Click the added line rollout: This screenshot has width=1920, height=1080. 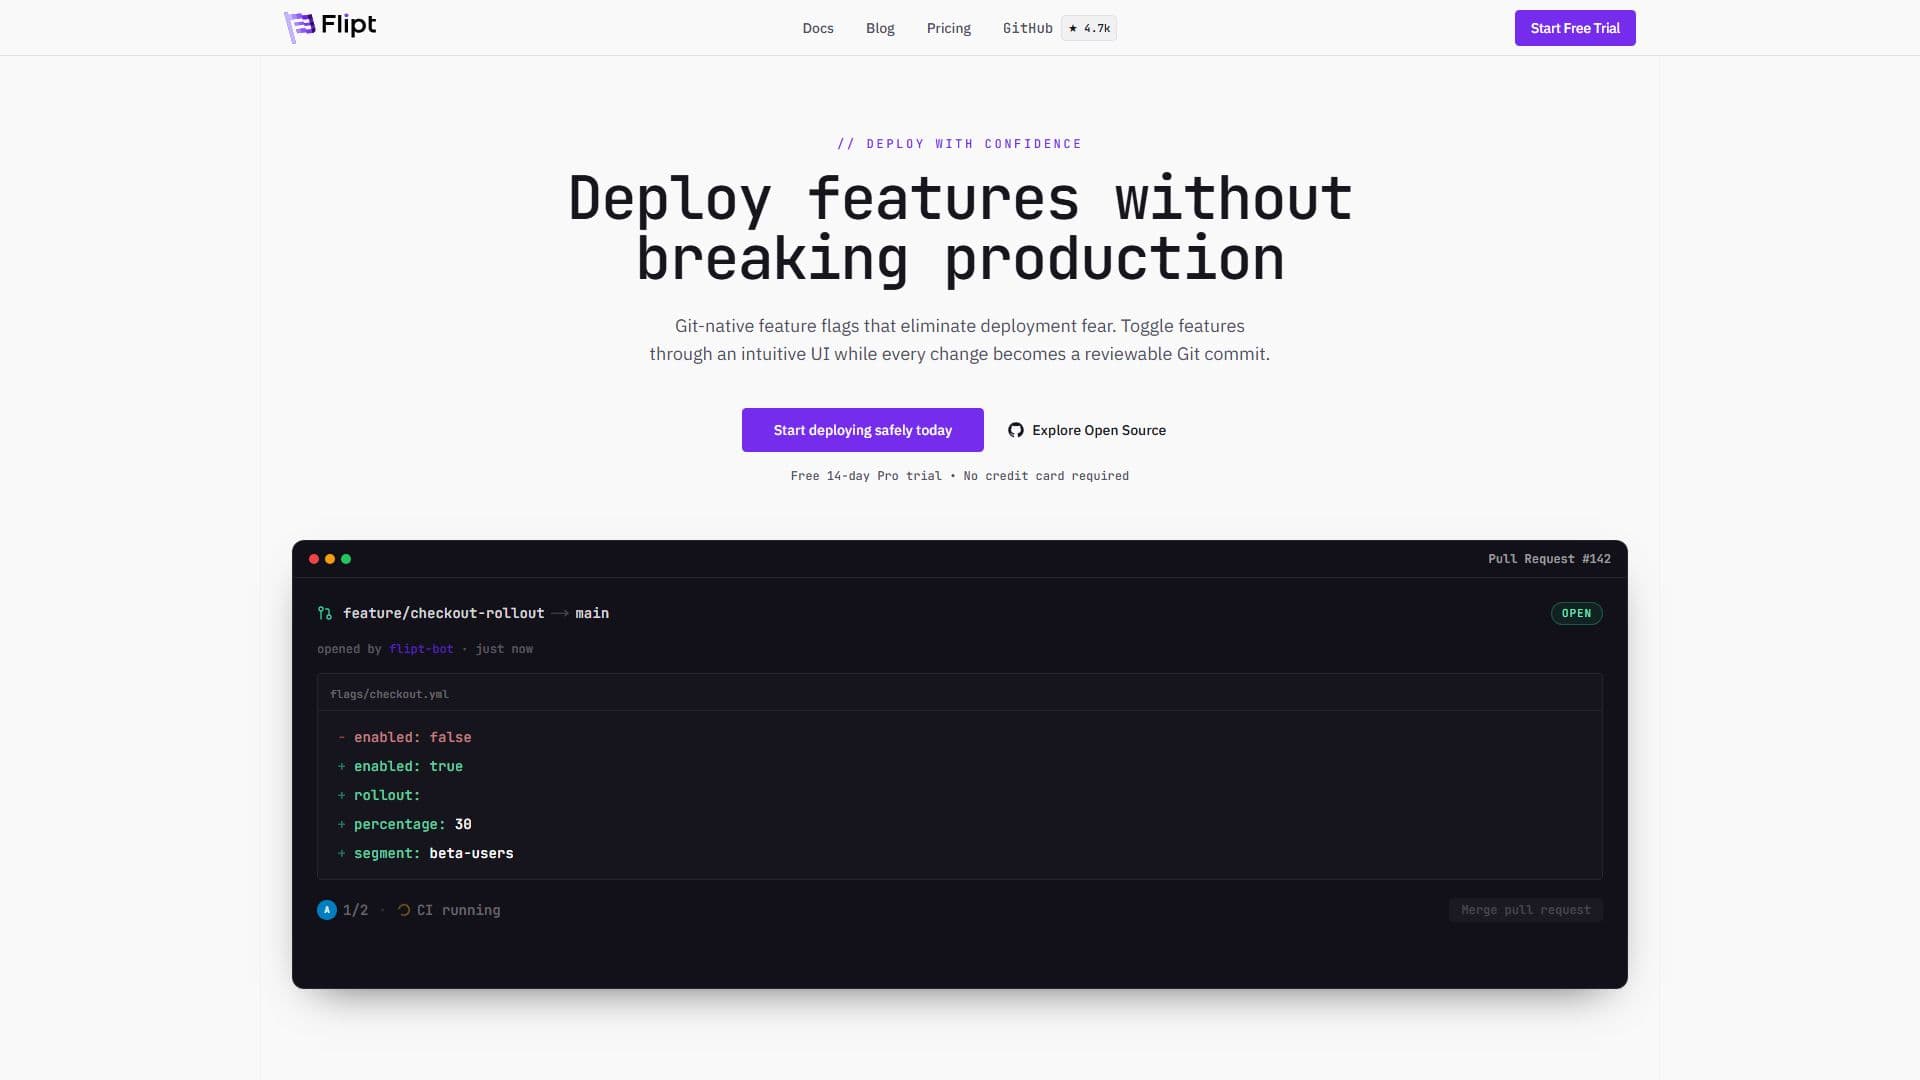tap(387, 795)
